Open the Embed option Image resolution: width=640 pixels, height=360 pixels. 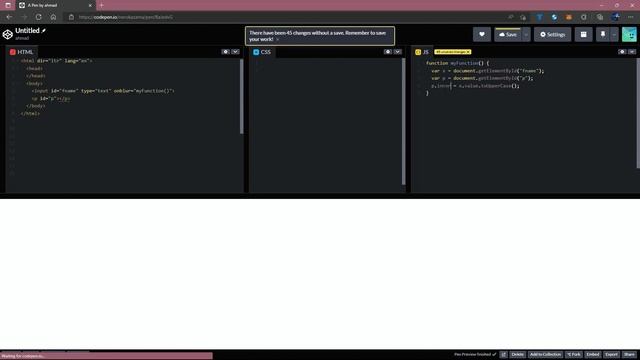click(593, 354)
